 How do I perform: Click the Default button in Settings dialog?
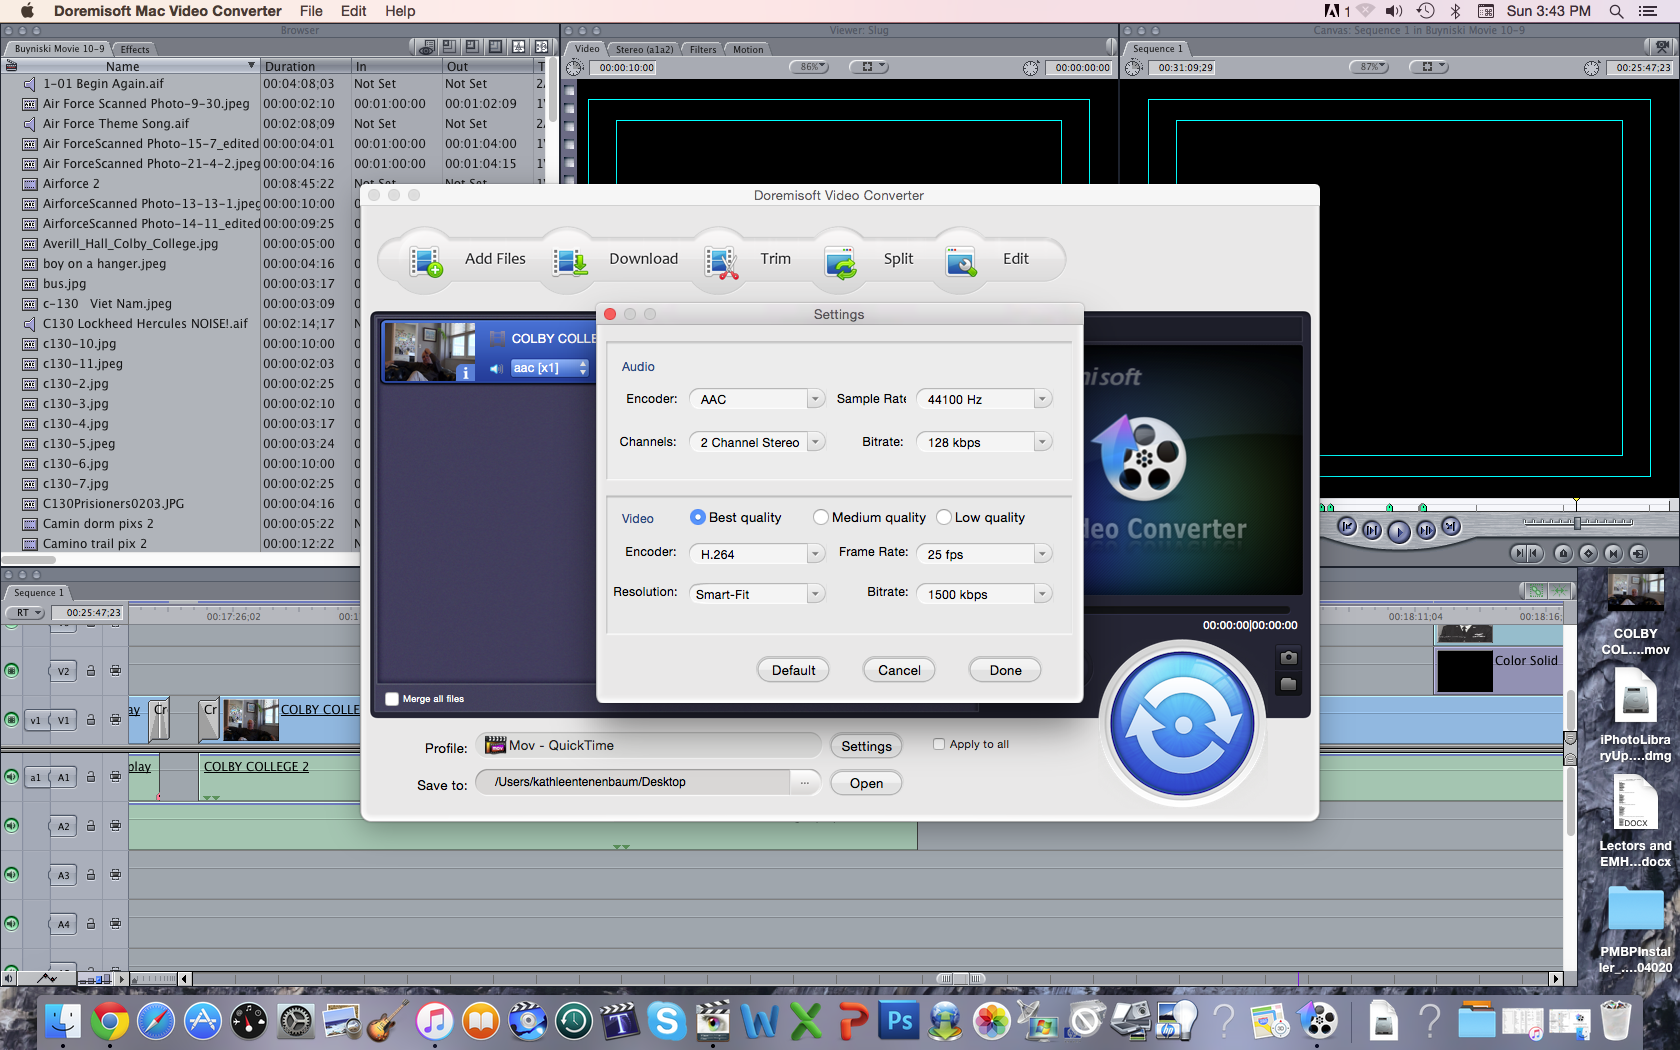pyautogui.click(x=793, y=670)
